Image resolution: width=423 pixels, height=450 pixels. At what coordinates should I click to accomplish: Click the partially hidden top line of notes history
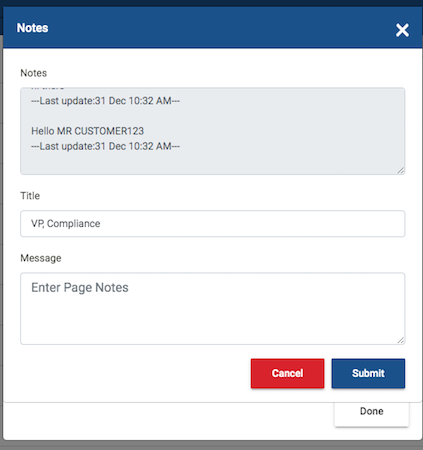coord(47,89)
